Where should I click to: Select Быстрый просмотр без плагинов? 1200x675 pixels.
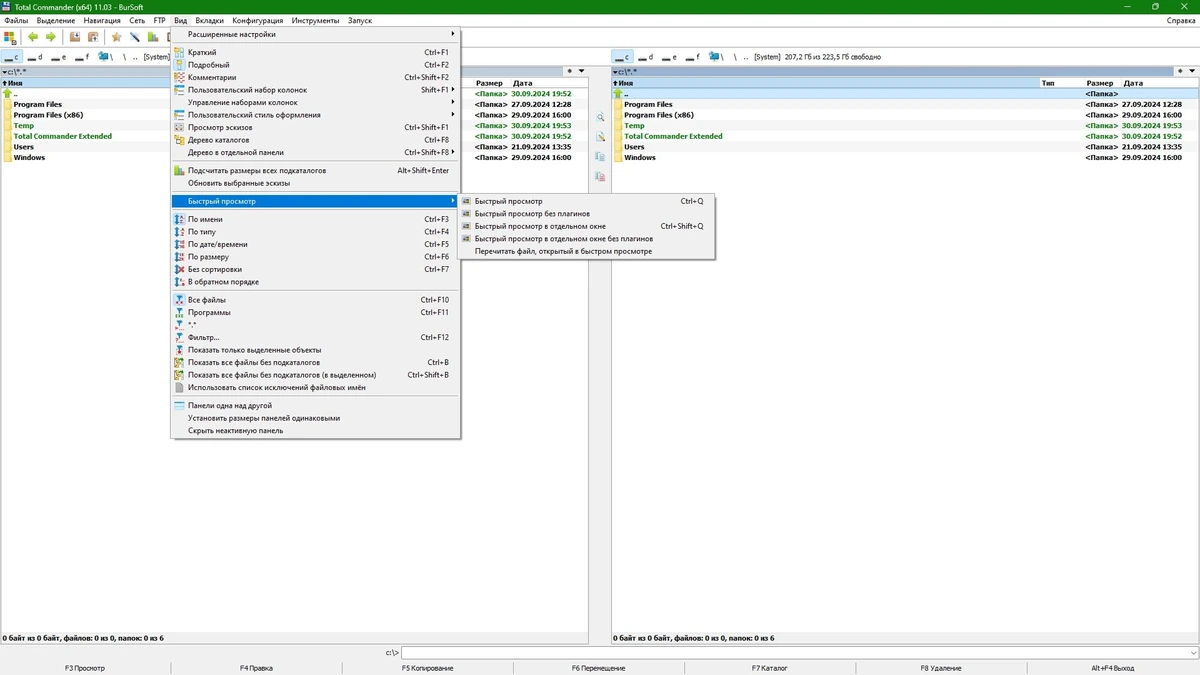586,214
